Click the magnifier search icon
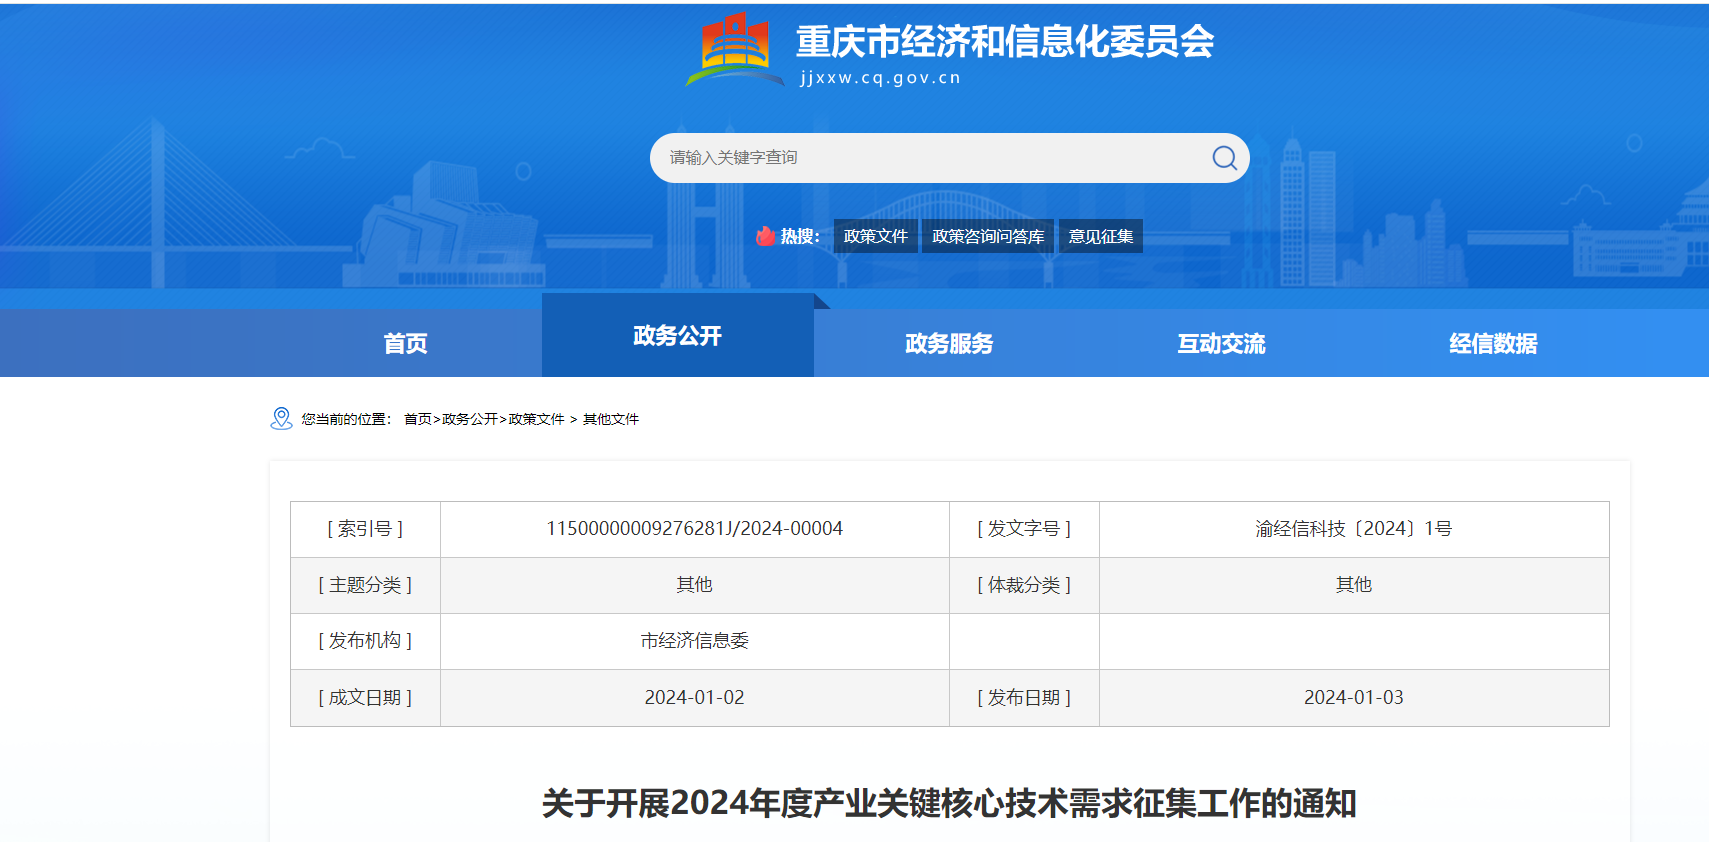 1224,158
